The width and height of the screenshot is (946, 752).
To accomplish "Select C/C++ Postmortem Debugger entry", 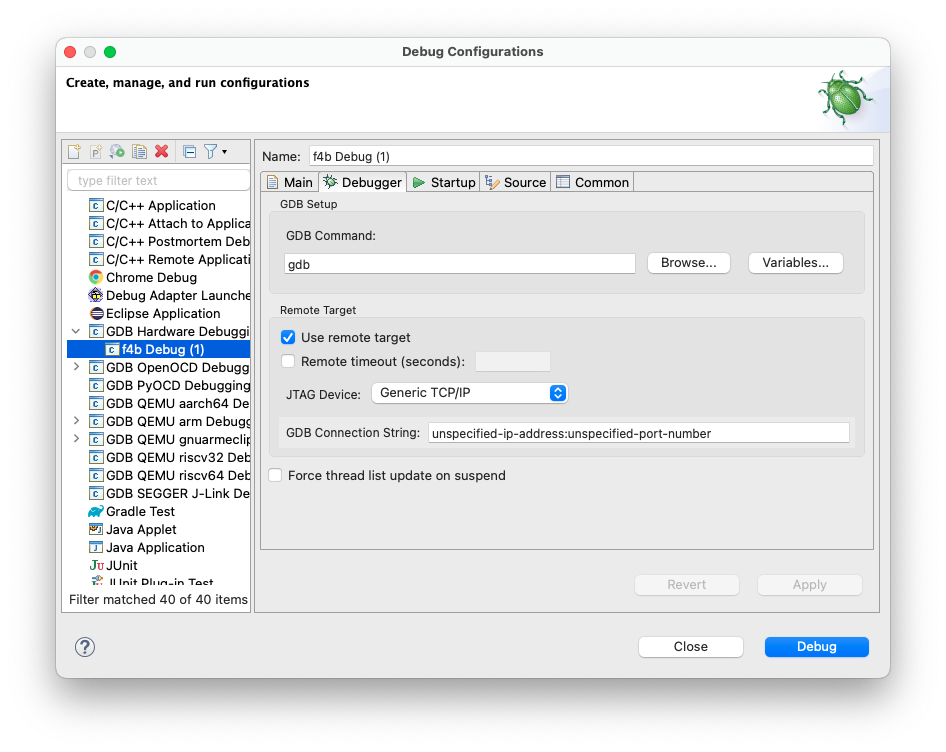I will click(x=169, y=241).
